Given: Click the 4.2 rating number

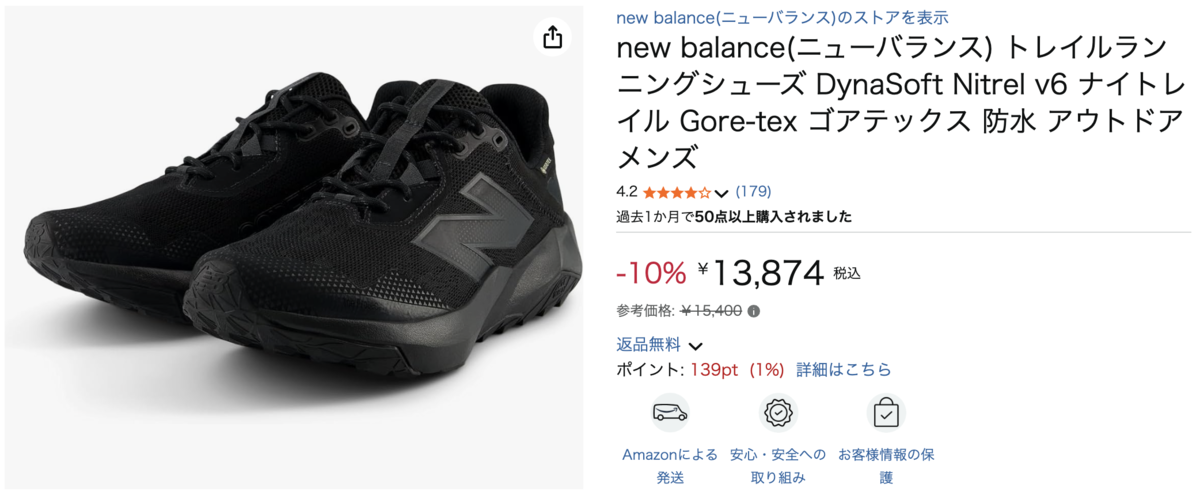Looking at the screenshot, I should tap(627, 192).
